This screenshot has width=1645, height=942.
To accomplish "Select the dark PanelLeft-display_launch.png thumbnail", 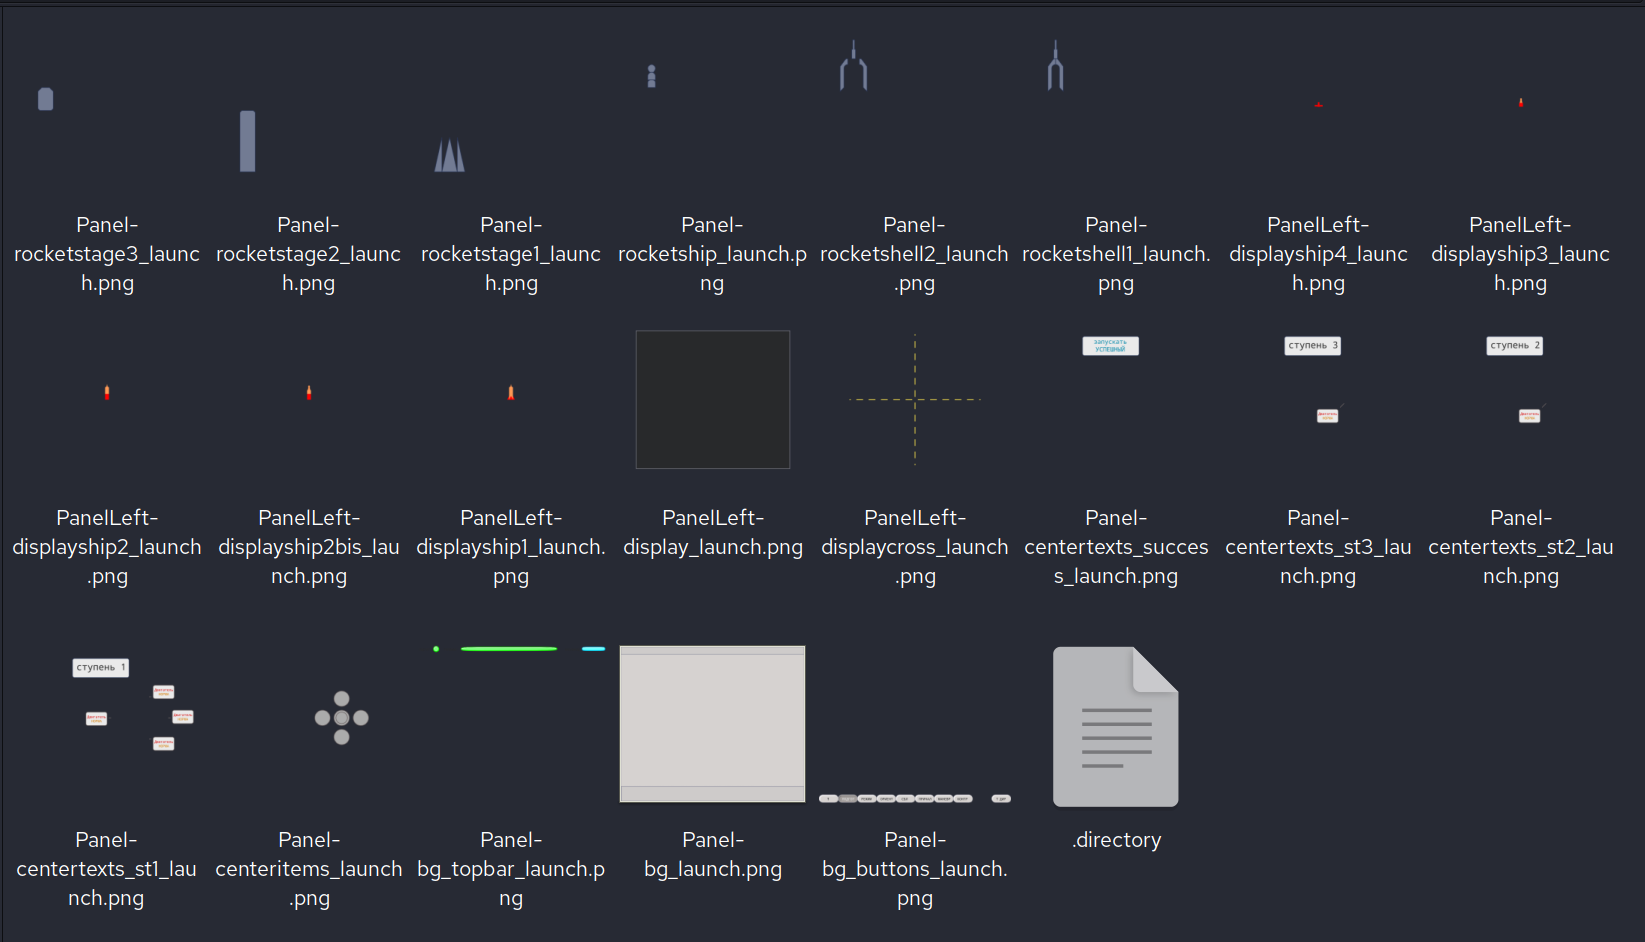I will [x=713, y=399].
